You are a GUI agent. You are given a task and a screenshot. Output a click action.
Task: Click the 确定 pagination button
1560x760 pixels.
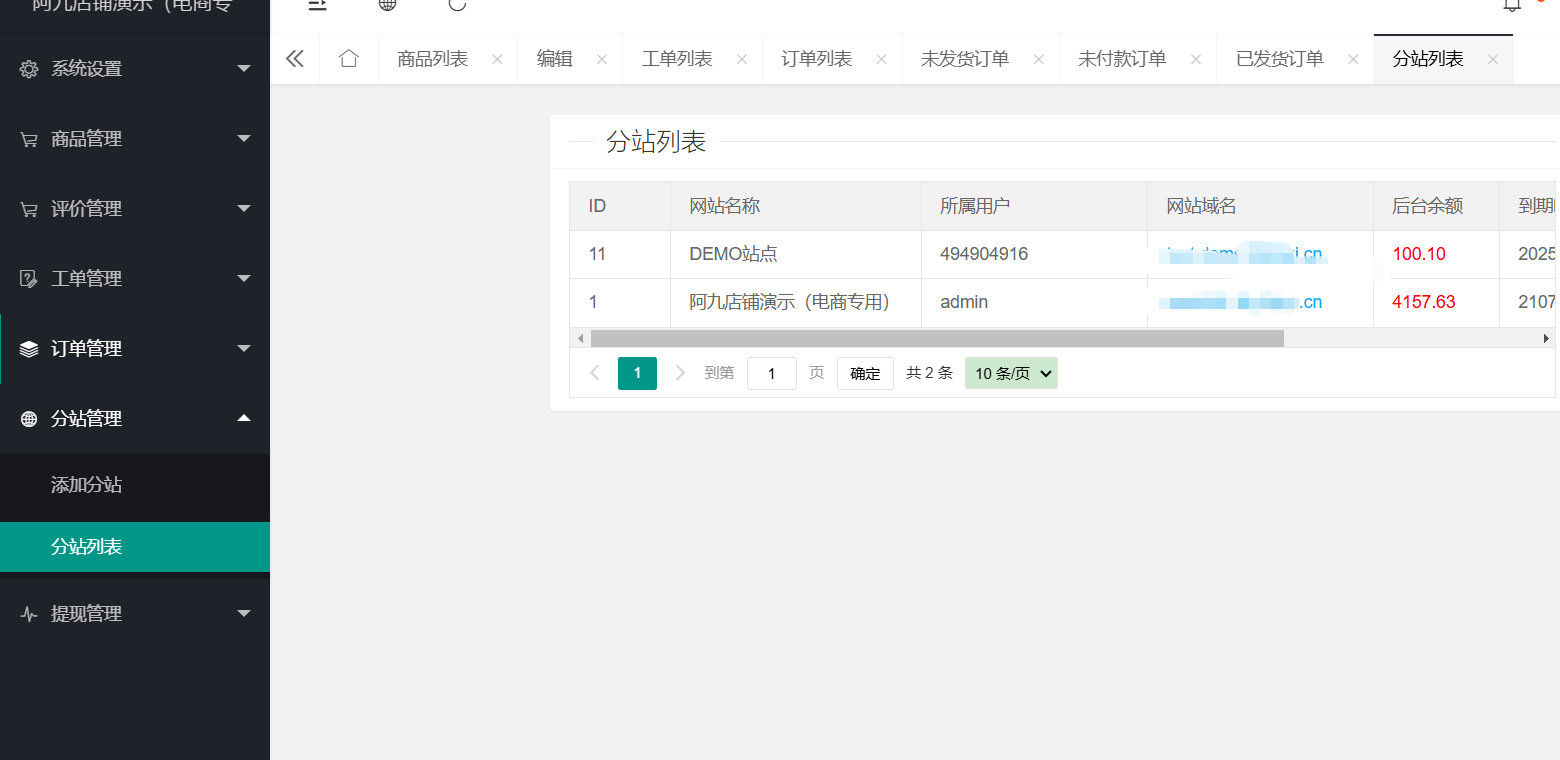865,374
